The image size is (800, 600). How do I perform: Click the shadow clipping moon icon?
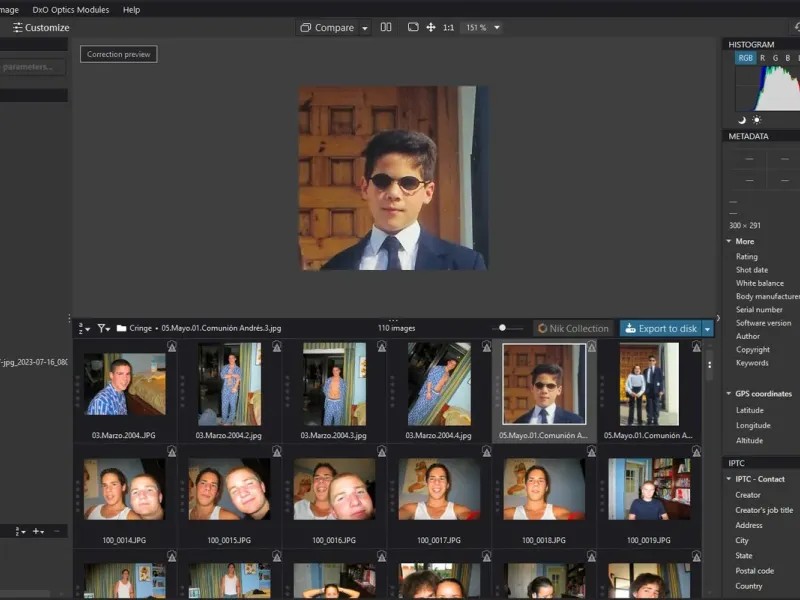pos(742,120)
